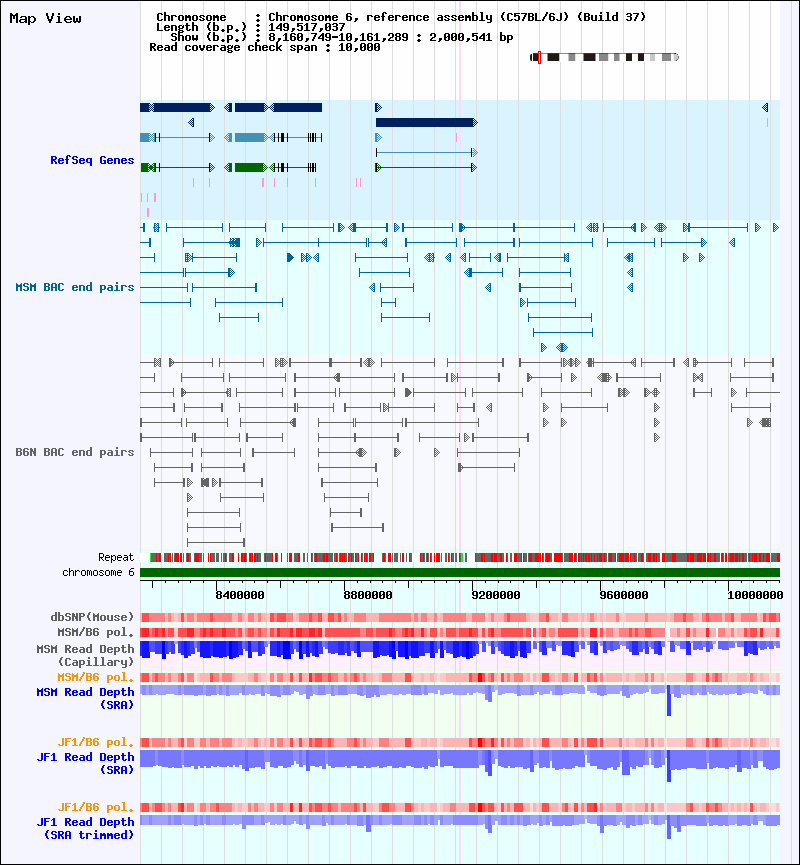Click the long dark blue gene bar in RefSeq
Viewport: 800px width, 865px height.
[x=425, y=122]
